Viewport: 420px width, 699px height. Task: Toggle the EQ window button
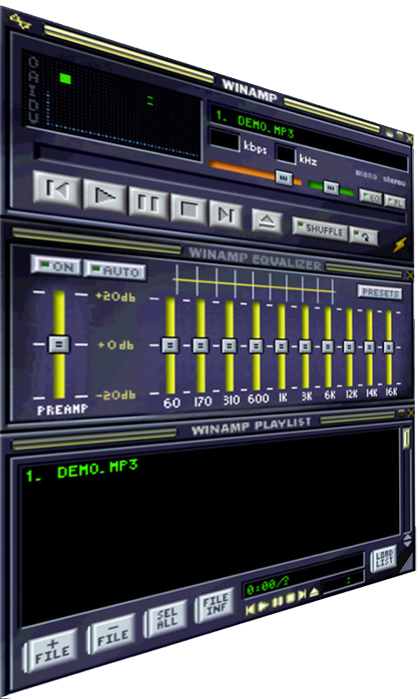click(371, 197)
